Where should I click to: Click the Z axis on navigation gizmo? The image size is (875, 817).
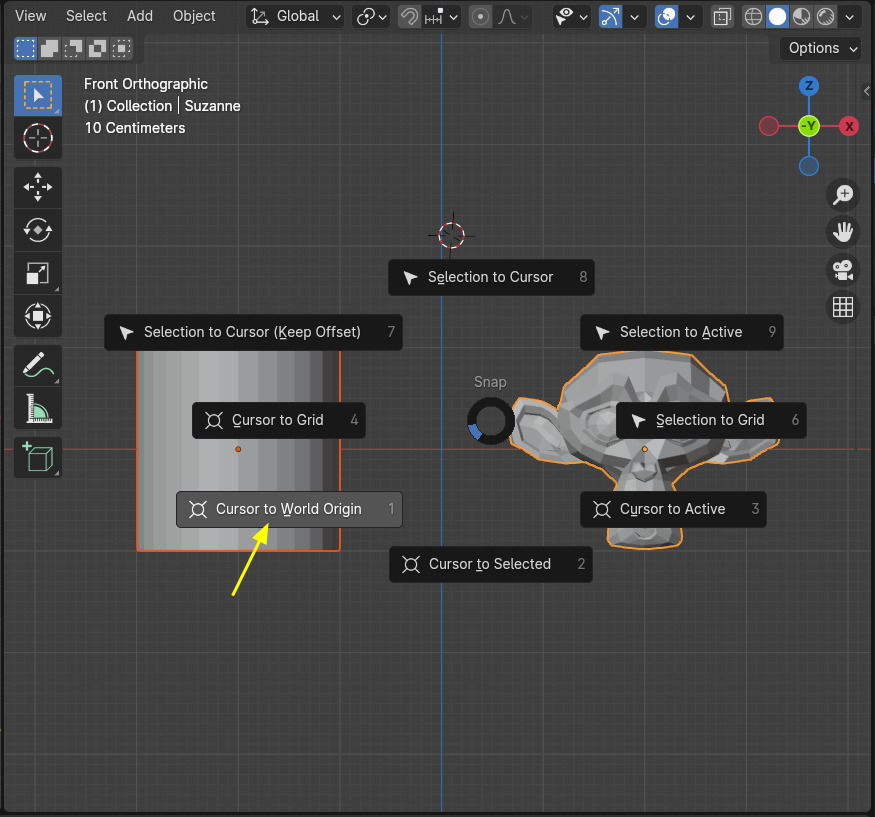click(x=809, y=86)
